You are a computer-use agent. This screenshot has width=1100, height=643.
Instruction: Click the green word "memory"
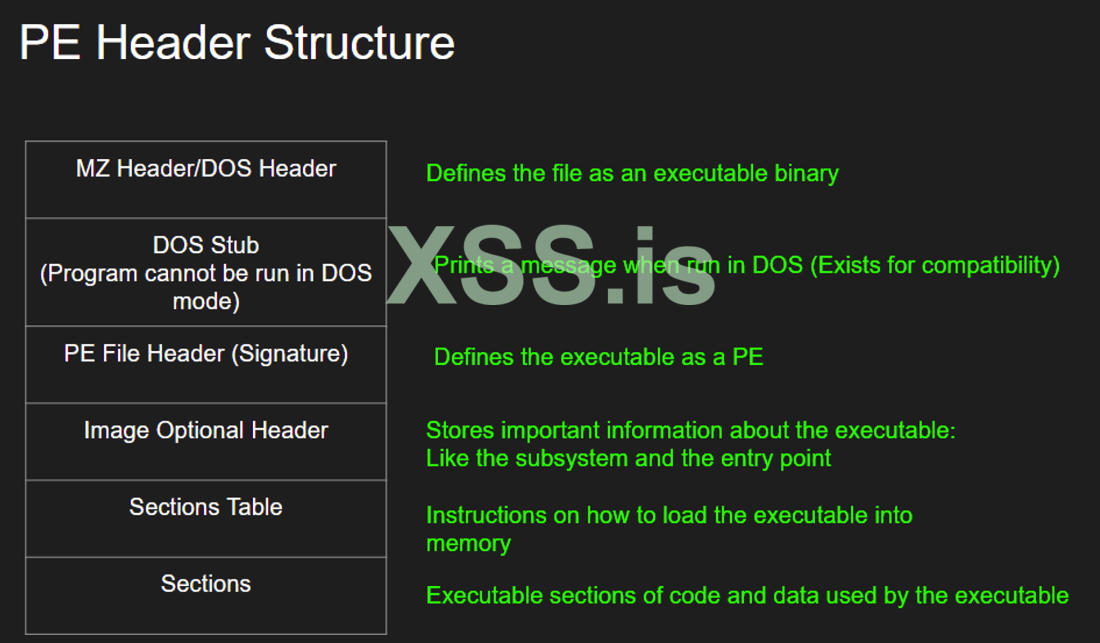(468, 544)
